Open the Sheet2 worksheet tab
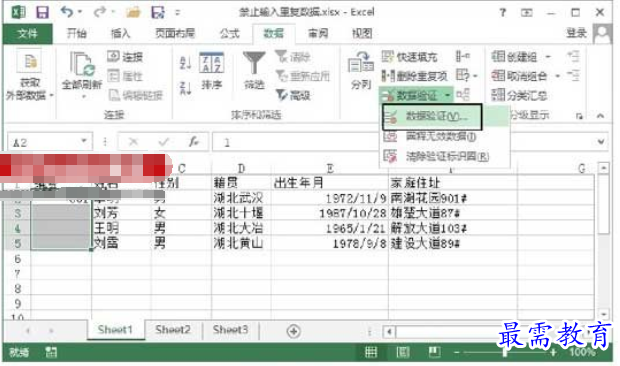 [173, 329]
